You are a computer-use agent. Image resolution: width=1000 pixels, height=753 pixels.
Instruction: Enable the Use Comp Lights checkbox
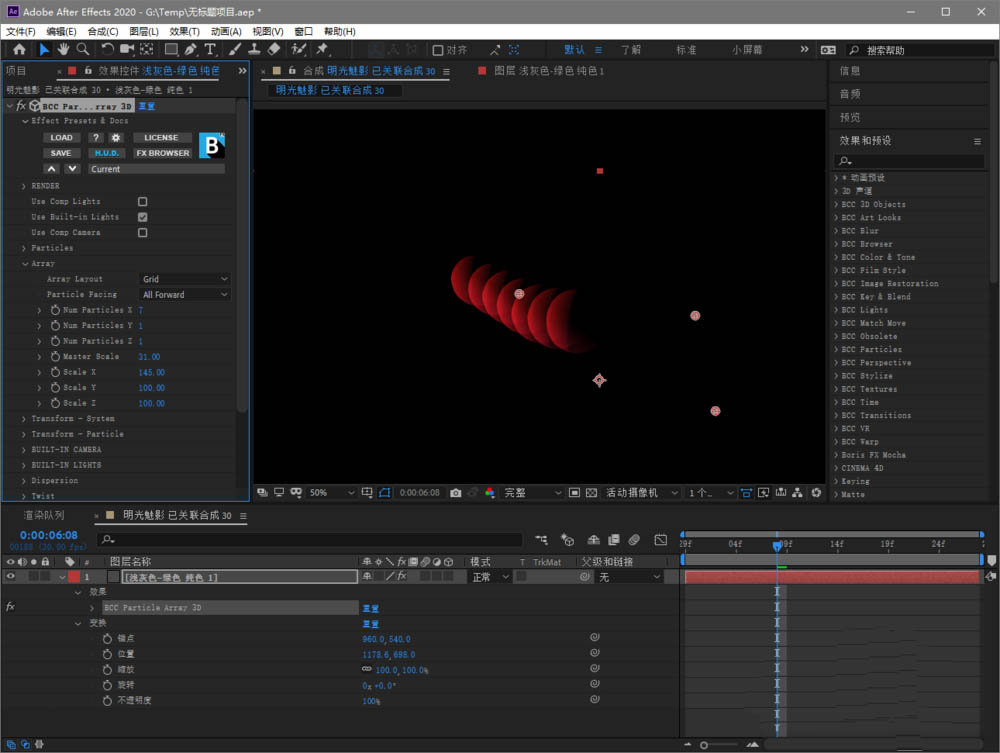(142, 201)
